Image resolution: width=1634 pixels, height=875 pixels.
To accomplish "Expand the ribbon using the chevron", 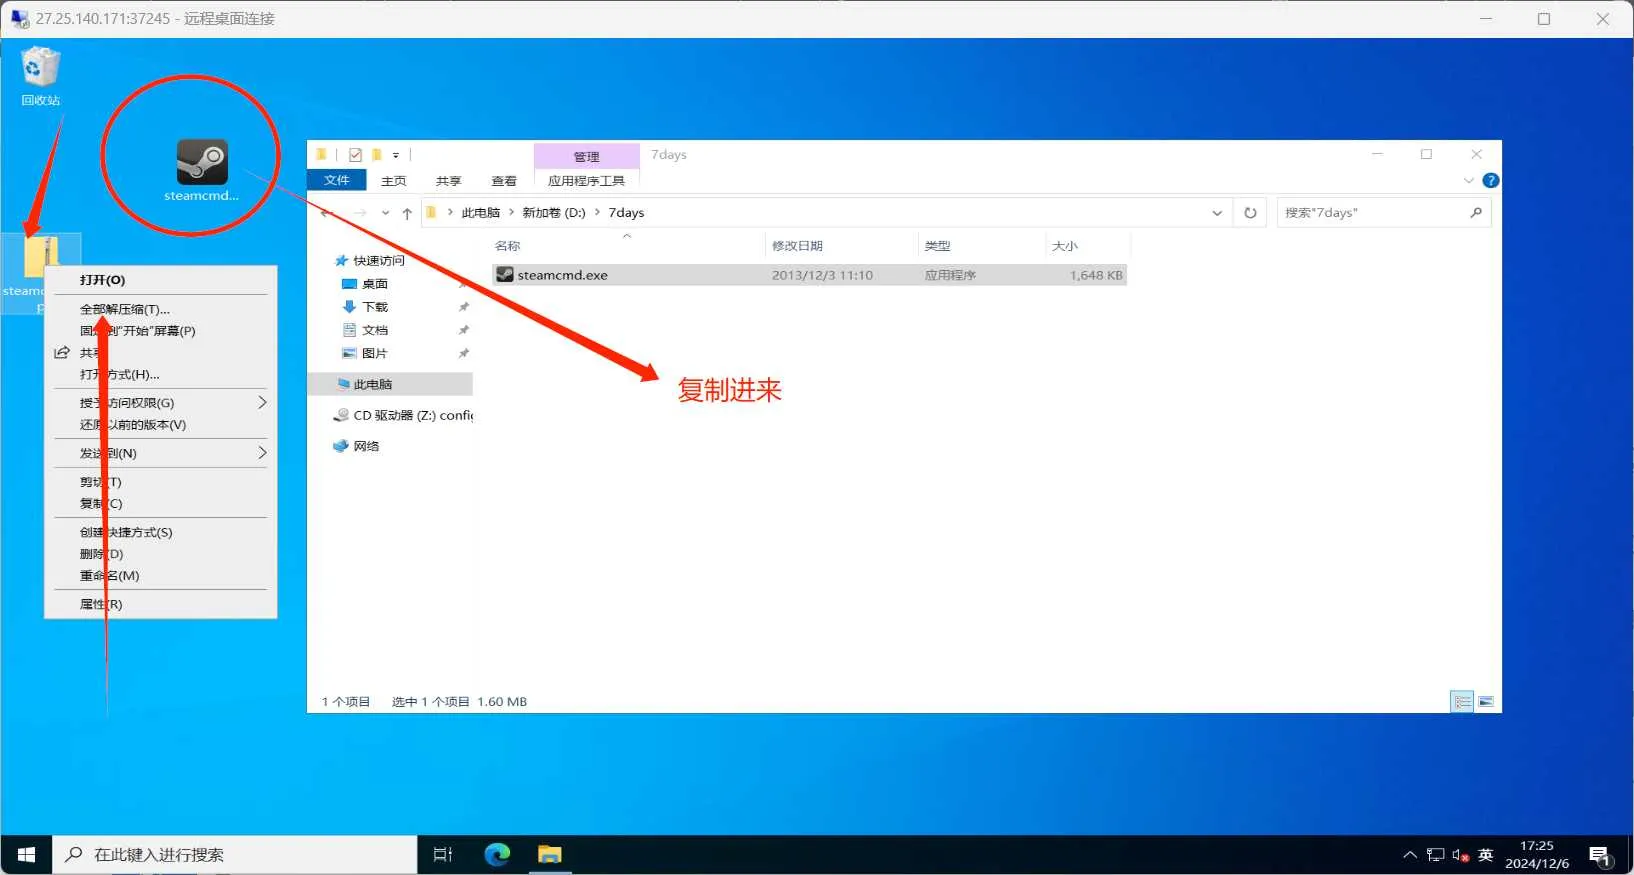I will 1468,181.
